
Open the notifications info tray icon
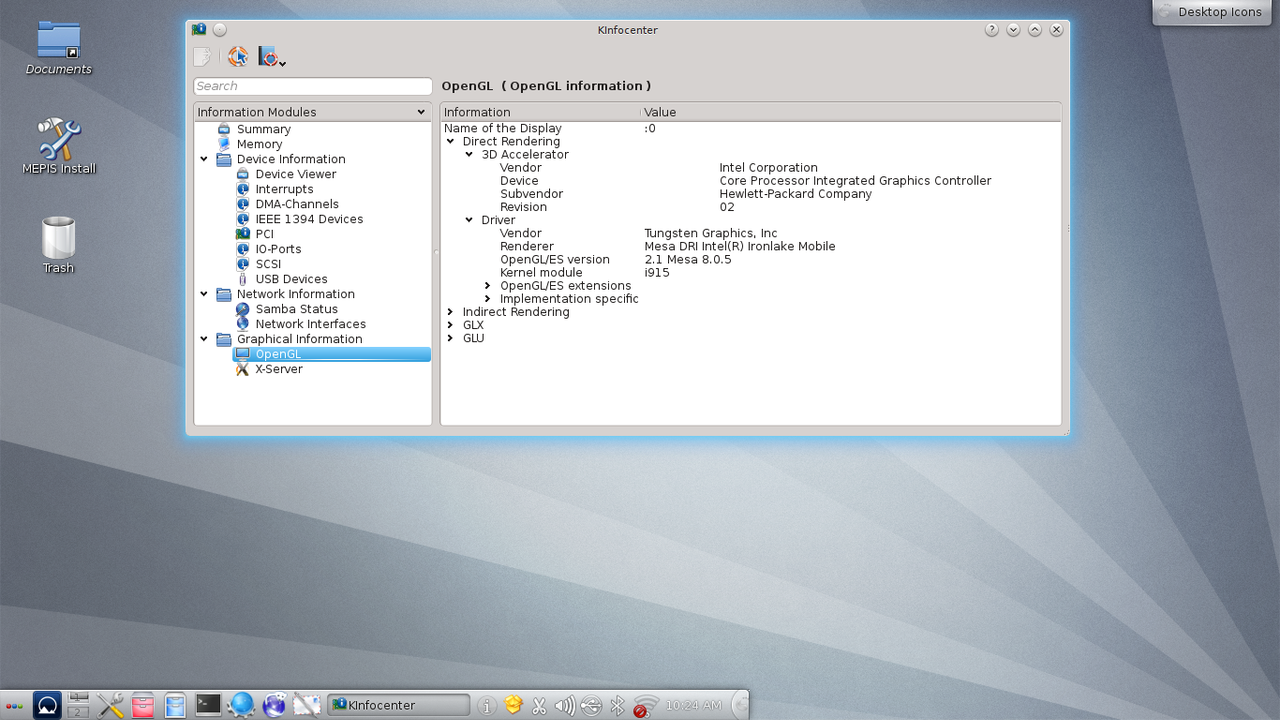pos(486,706)
